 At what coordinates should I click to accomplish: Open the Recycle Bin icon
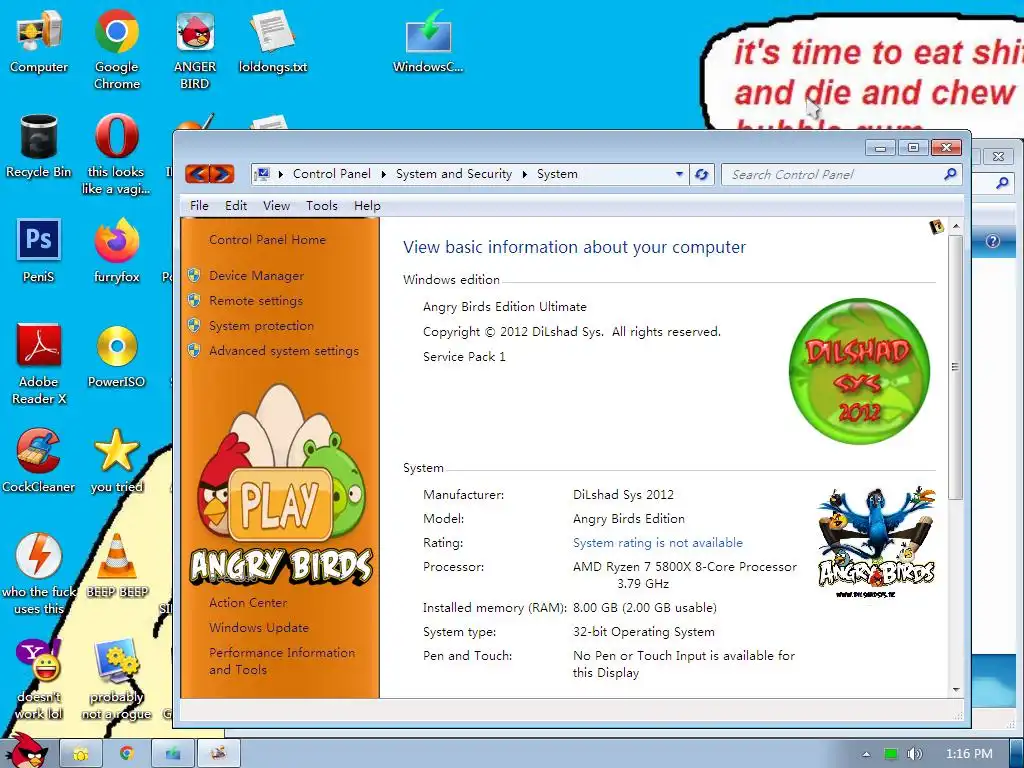point(39,146)
